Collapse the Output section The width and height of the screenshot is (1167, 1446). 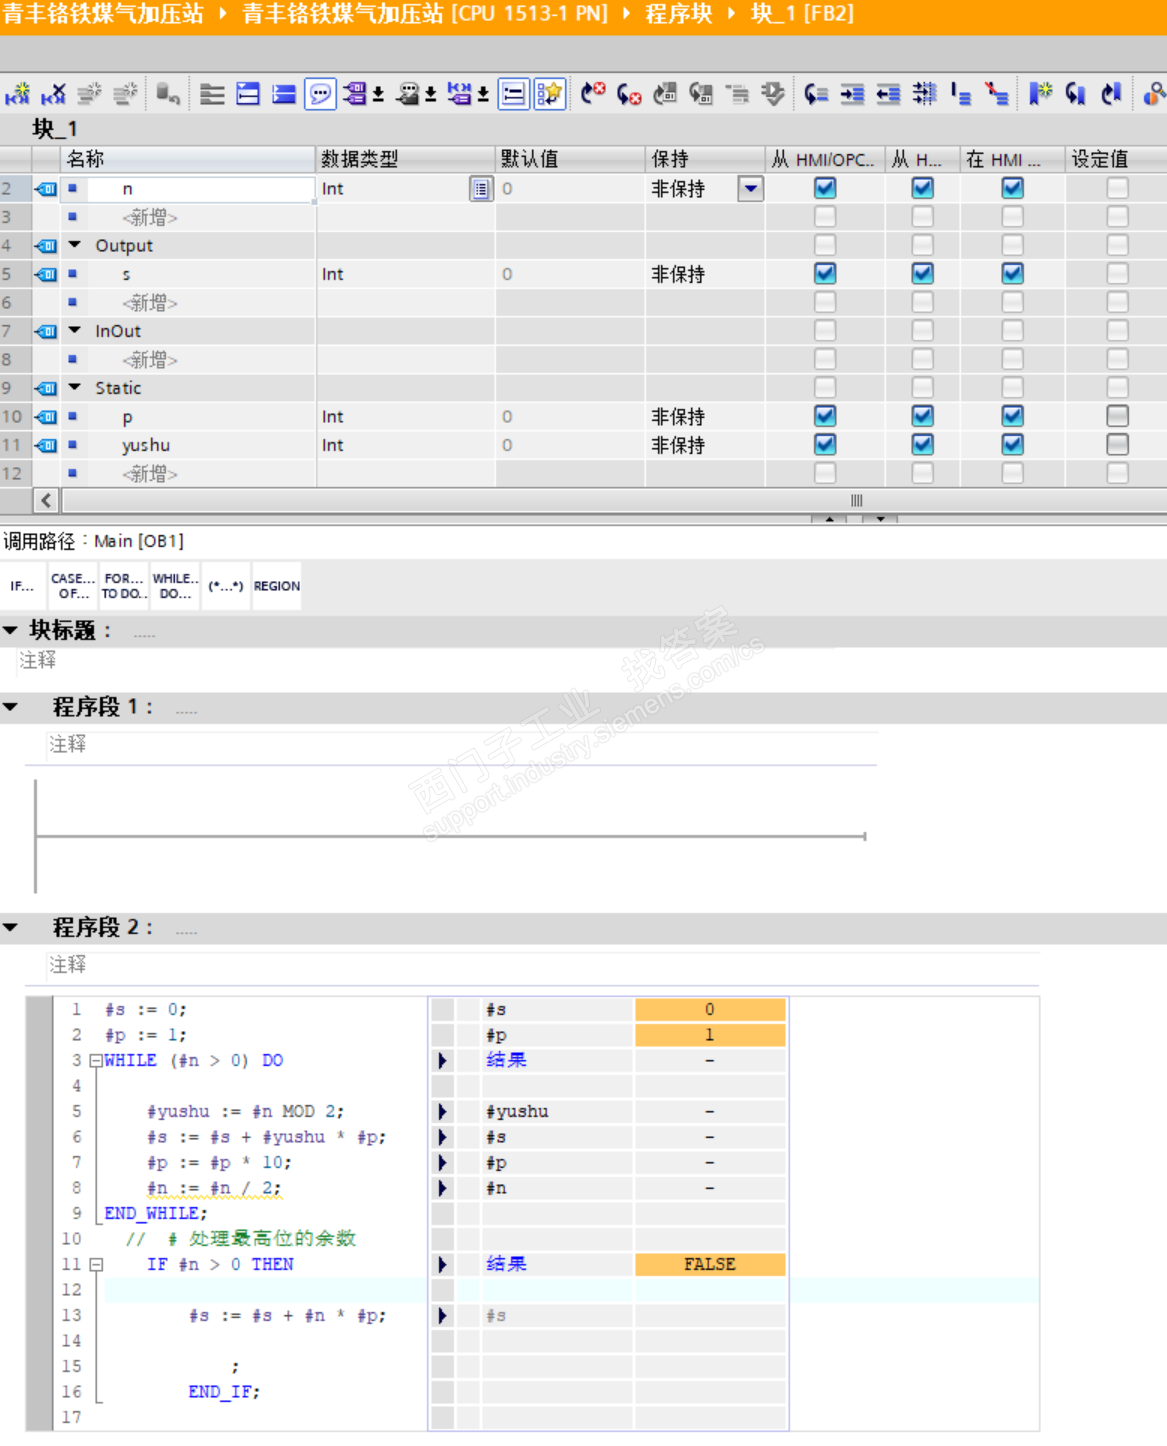coord(75,245)
